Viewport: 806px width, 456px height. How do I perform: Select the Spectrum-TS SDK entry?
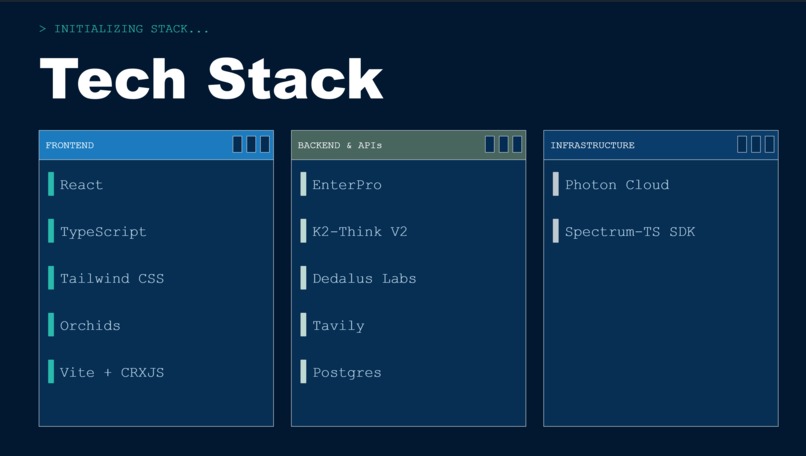tap(630, 232)
